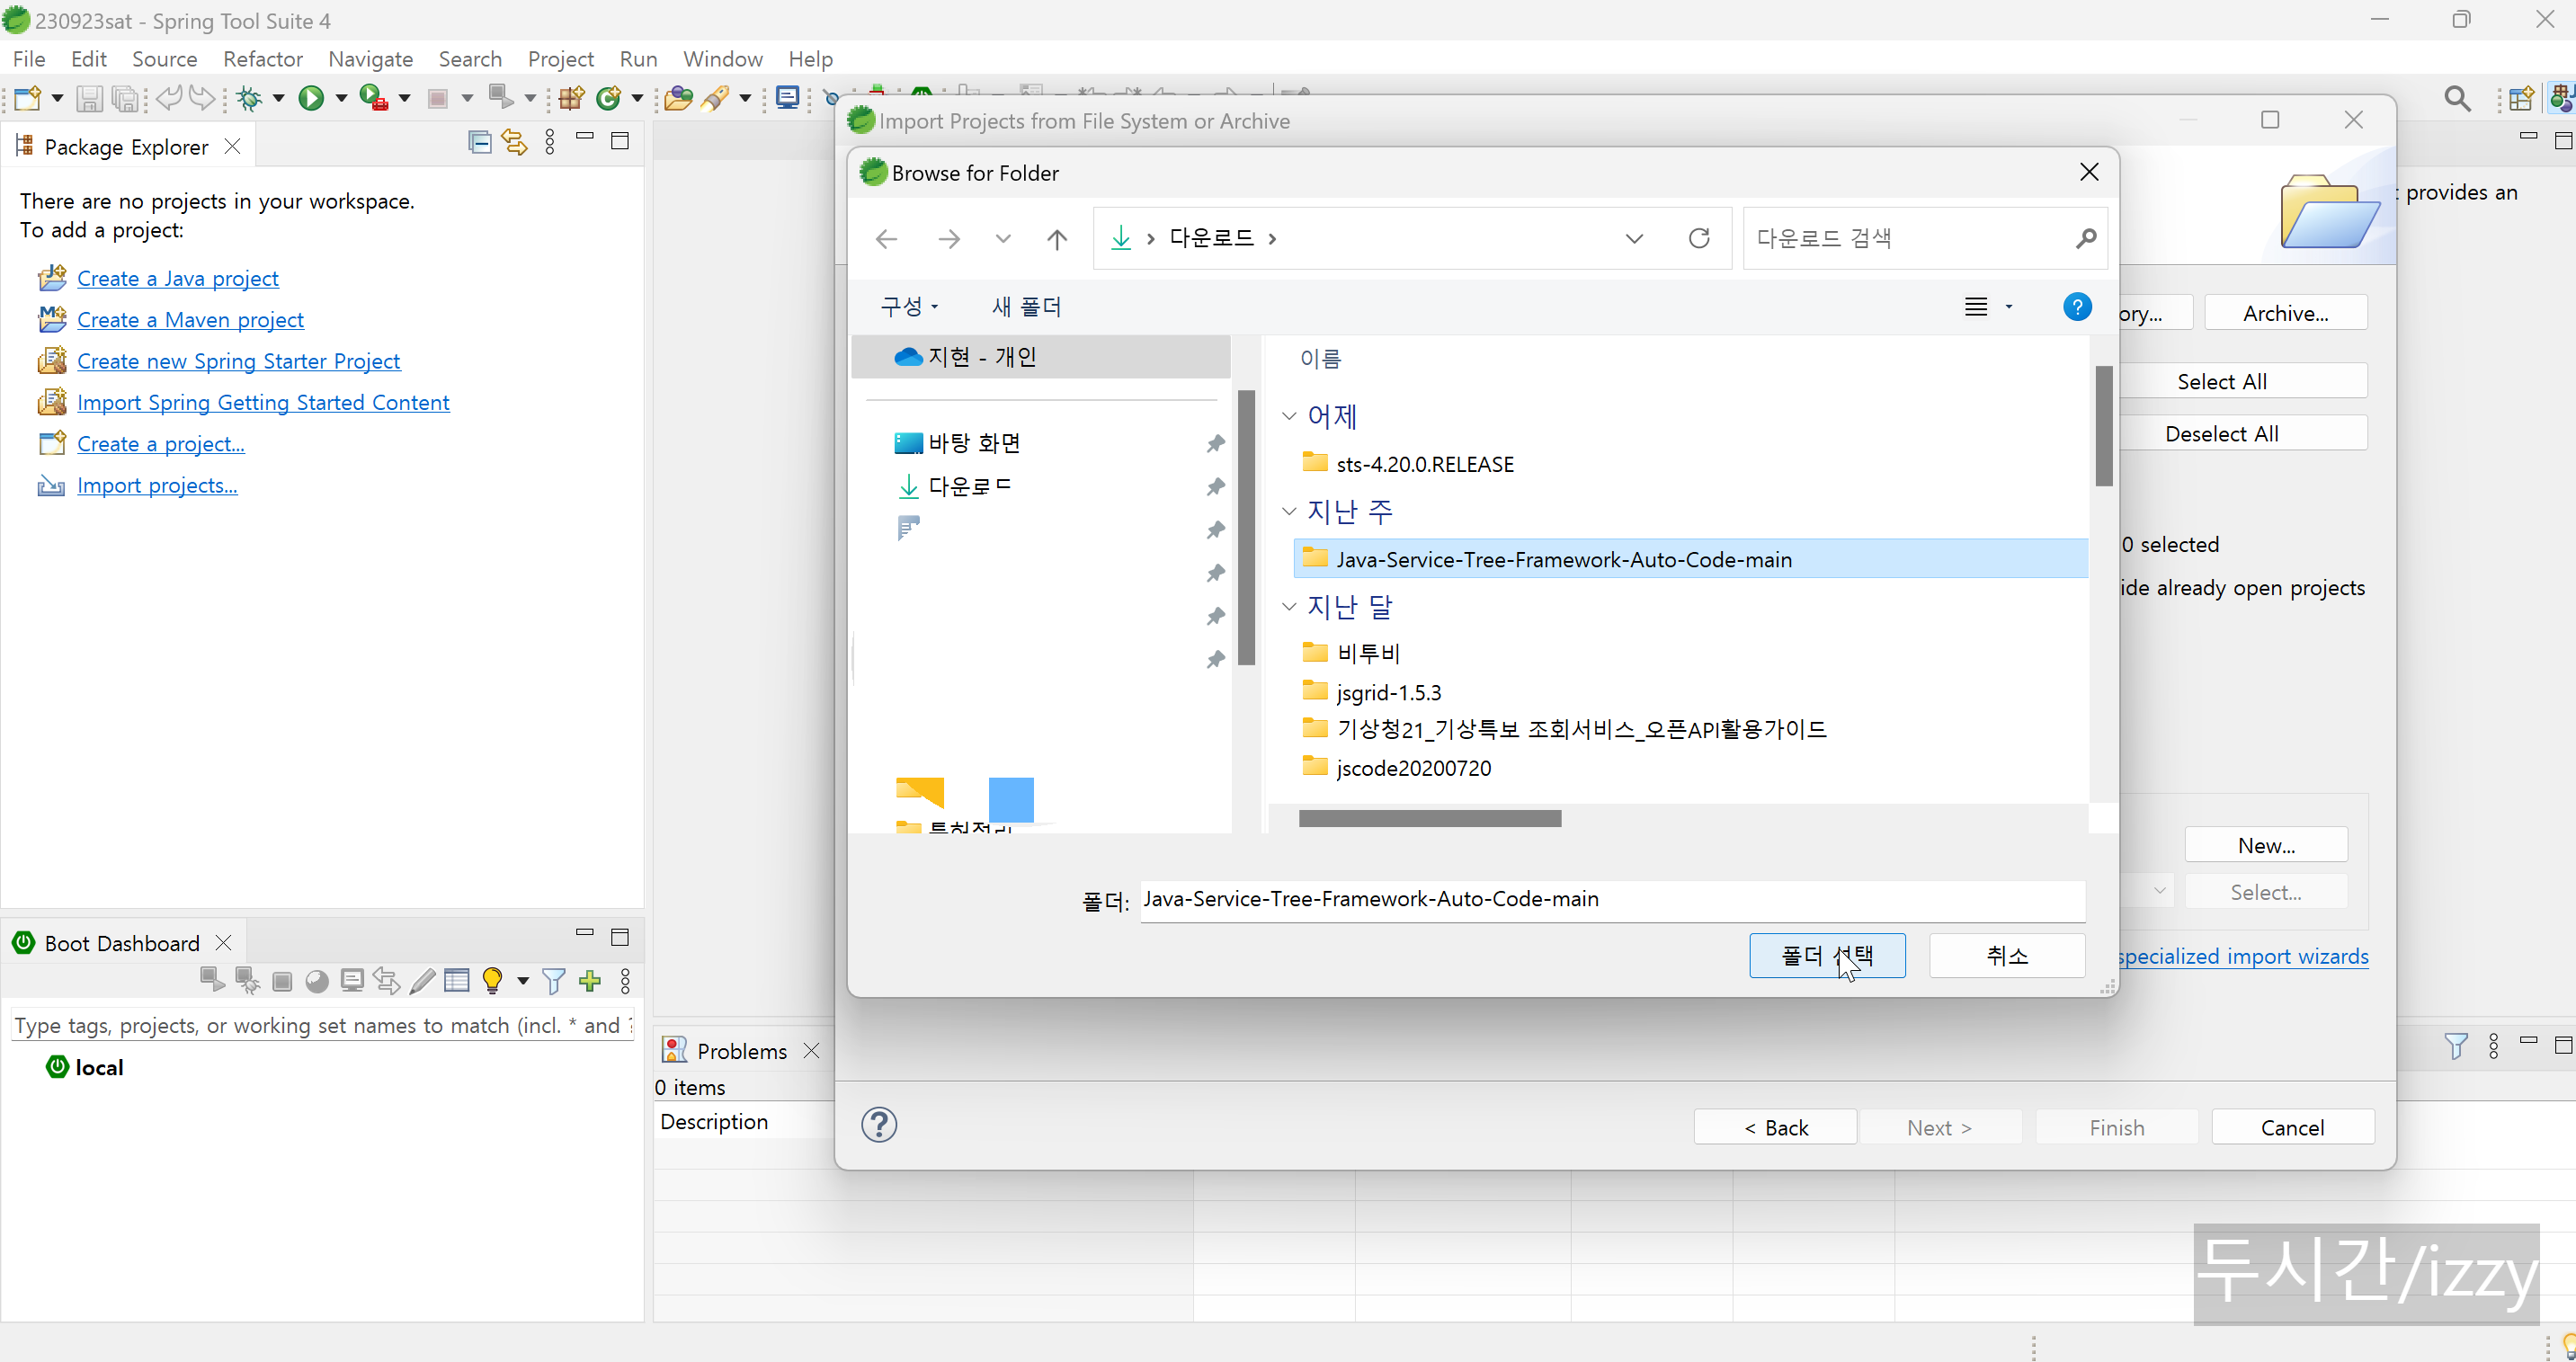This screenshot has height=1362, width=2576.
Task: Select the jscode20200720 folder
Action: 1413,768
